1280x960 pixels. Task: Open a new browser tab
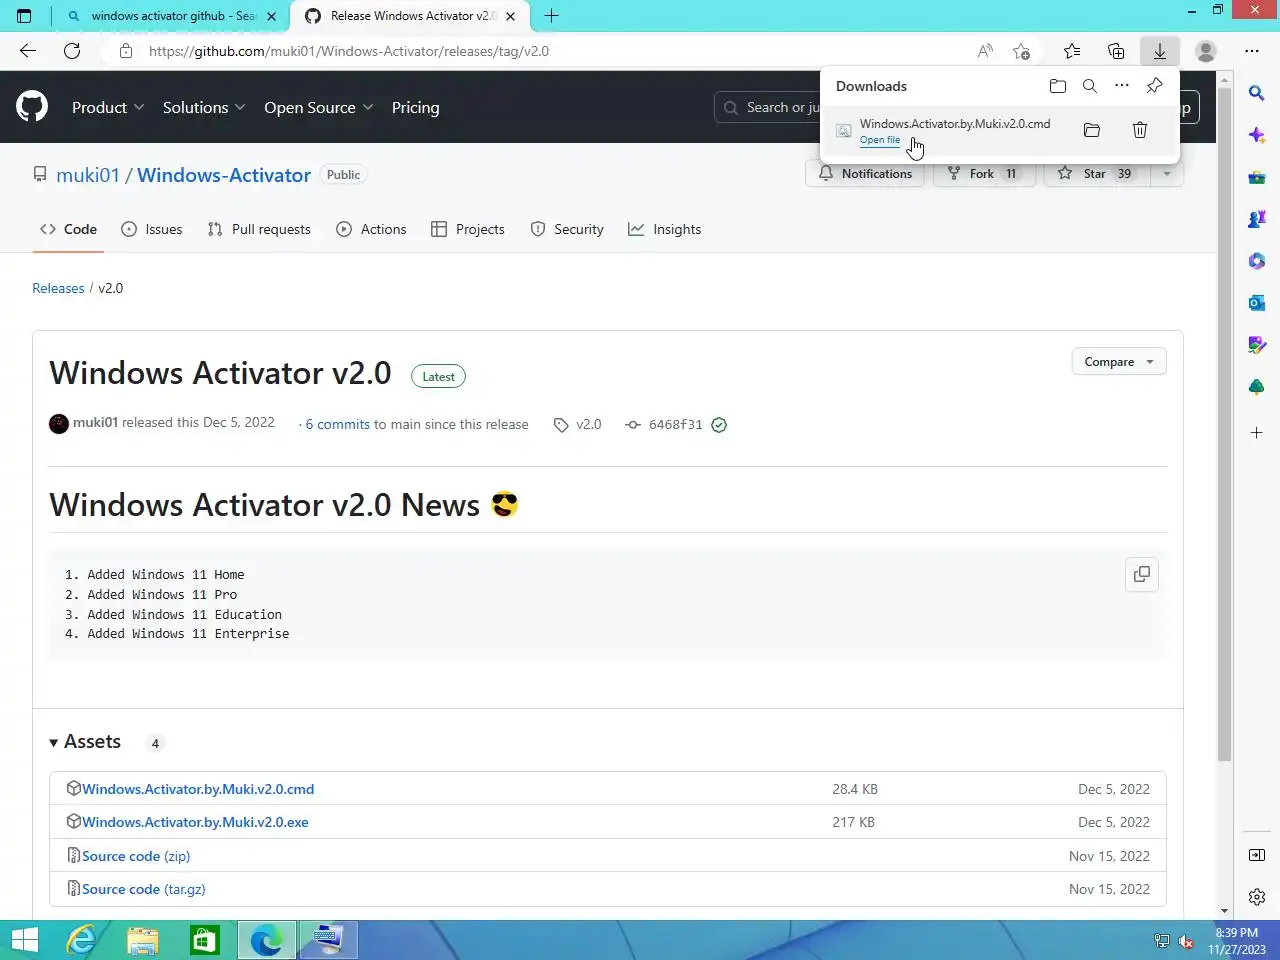(x=551, y=16)
